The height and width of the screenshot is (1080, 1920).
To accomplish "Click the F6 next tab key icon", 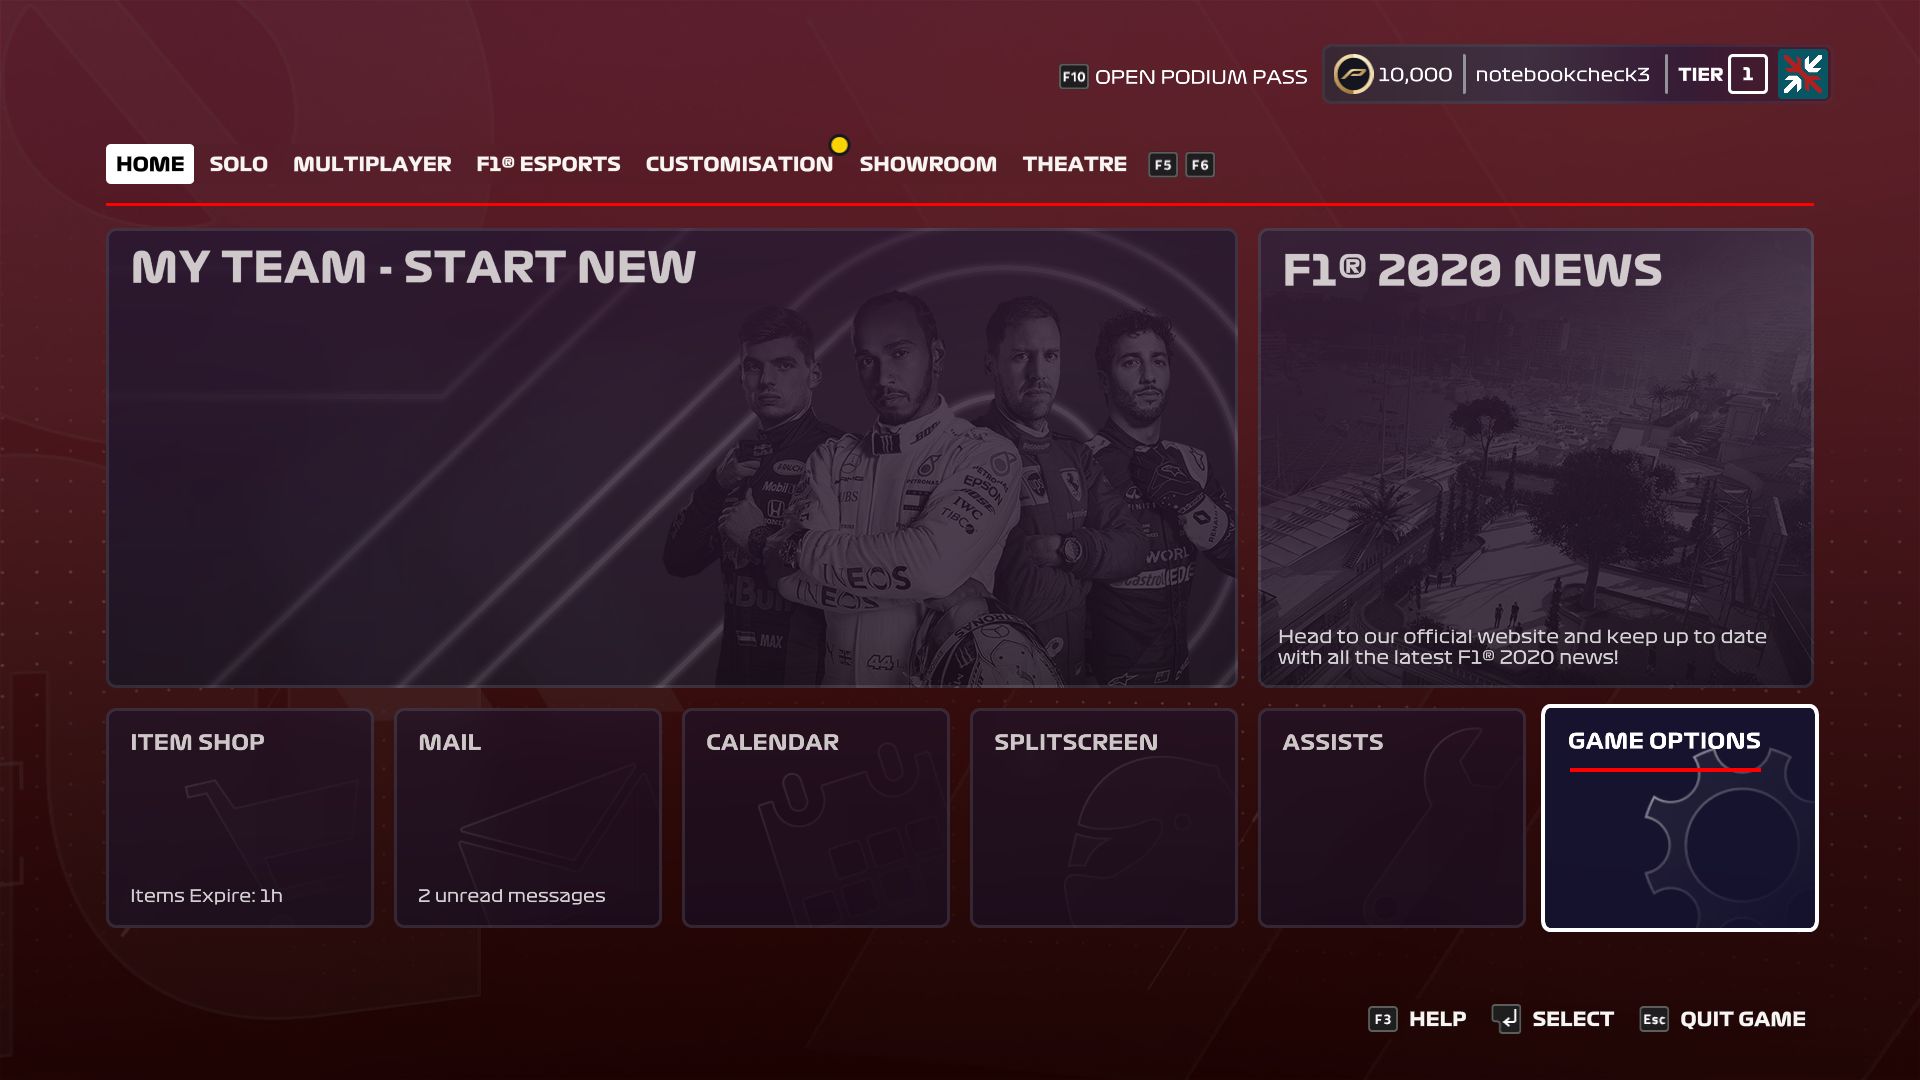I will pyautogui.click(x=1199, y=165).
